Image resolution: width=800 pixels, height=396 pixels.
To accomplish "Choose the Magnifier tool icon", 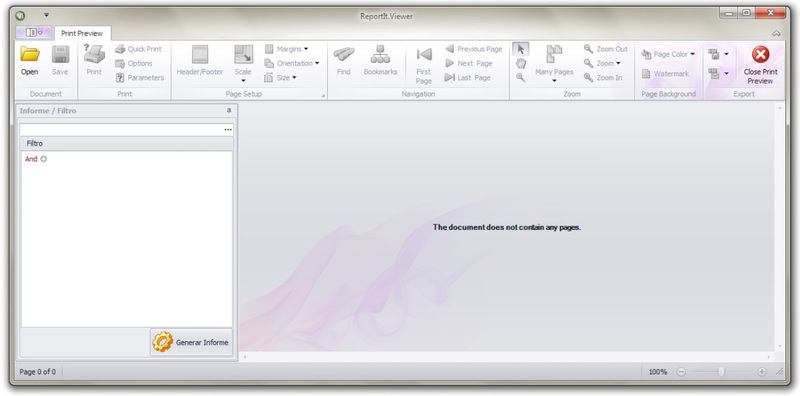I will click(x=520, y=78).
